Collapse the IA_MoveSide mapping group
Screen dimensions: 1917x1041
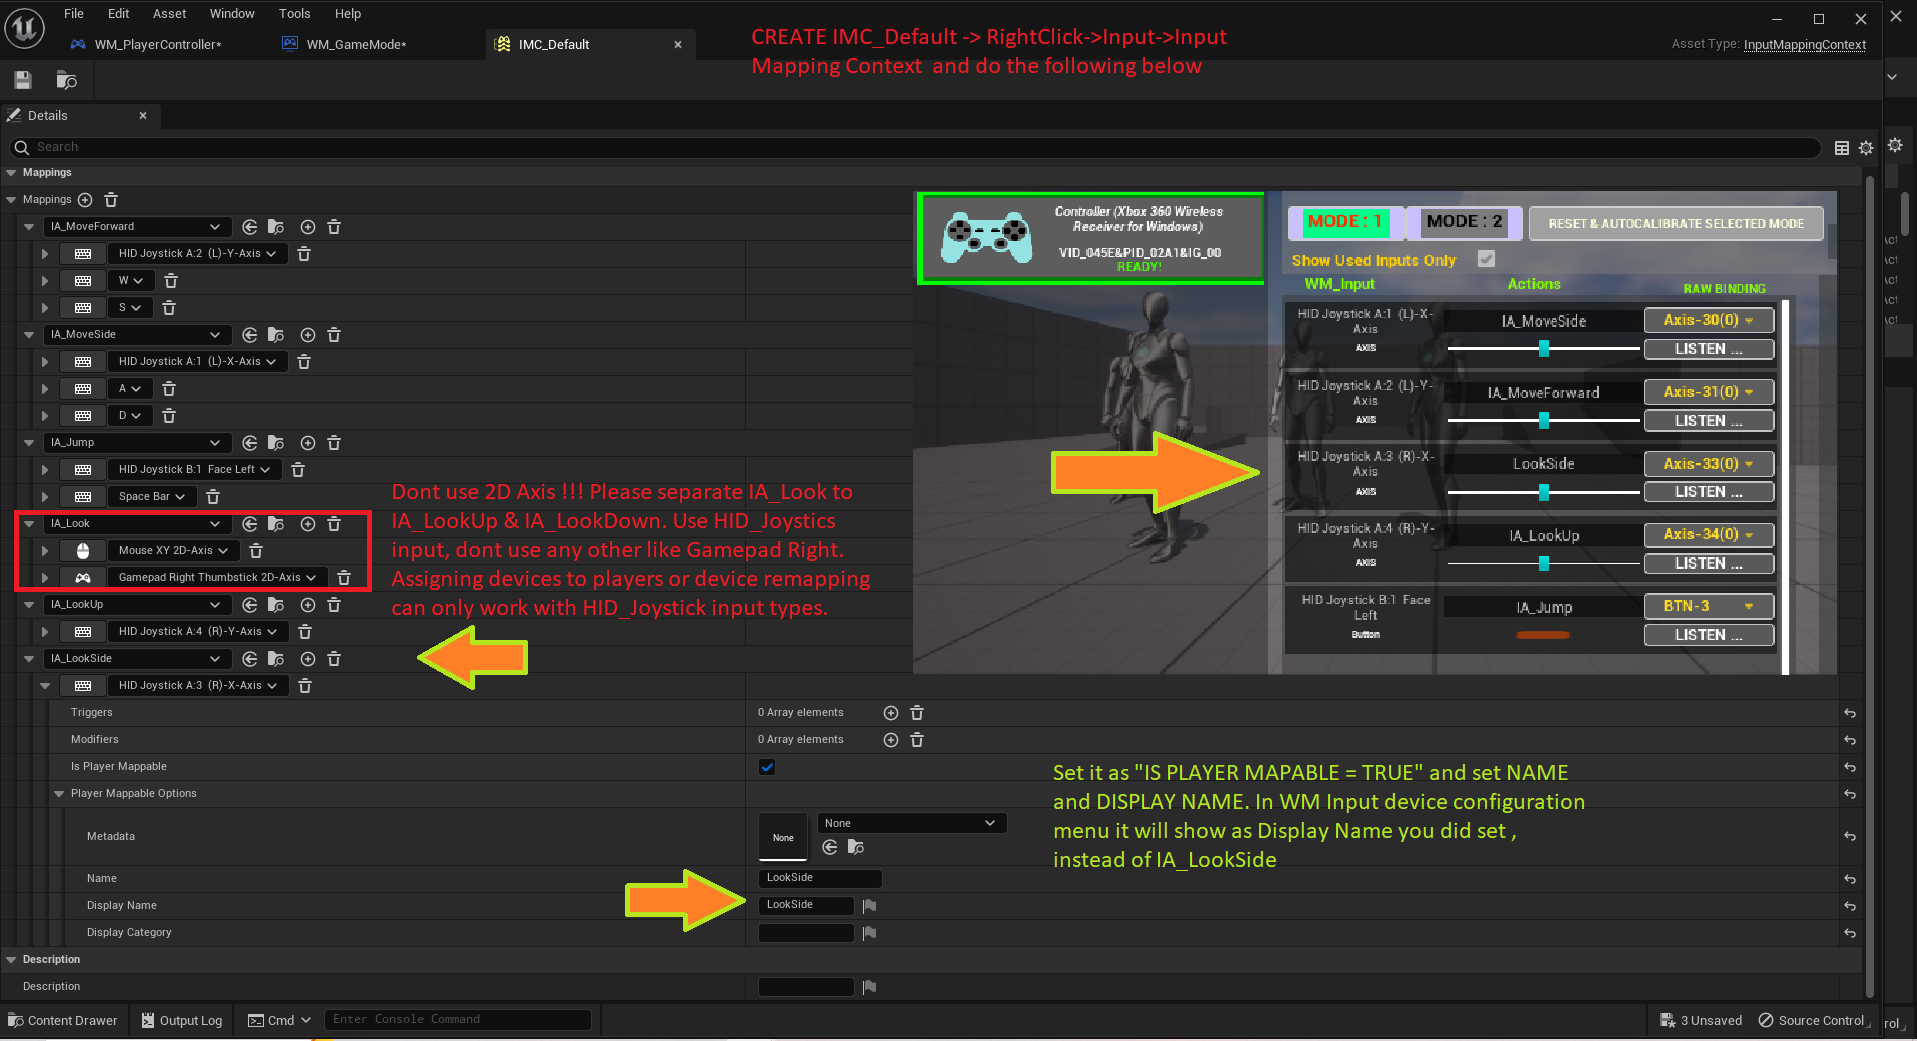tap(29, 335)
